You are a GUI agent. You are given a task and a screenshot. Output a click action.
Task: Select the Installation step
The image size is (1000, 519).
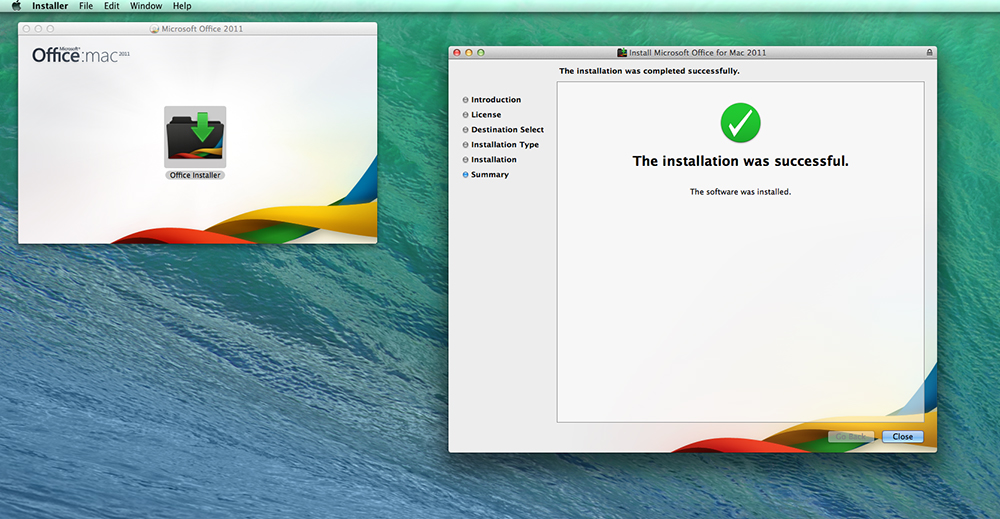pos(494,159)
